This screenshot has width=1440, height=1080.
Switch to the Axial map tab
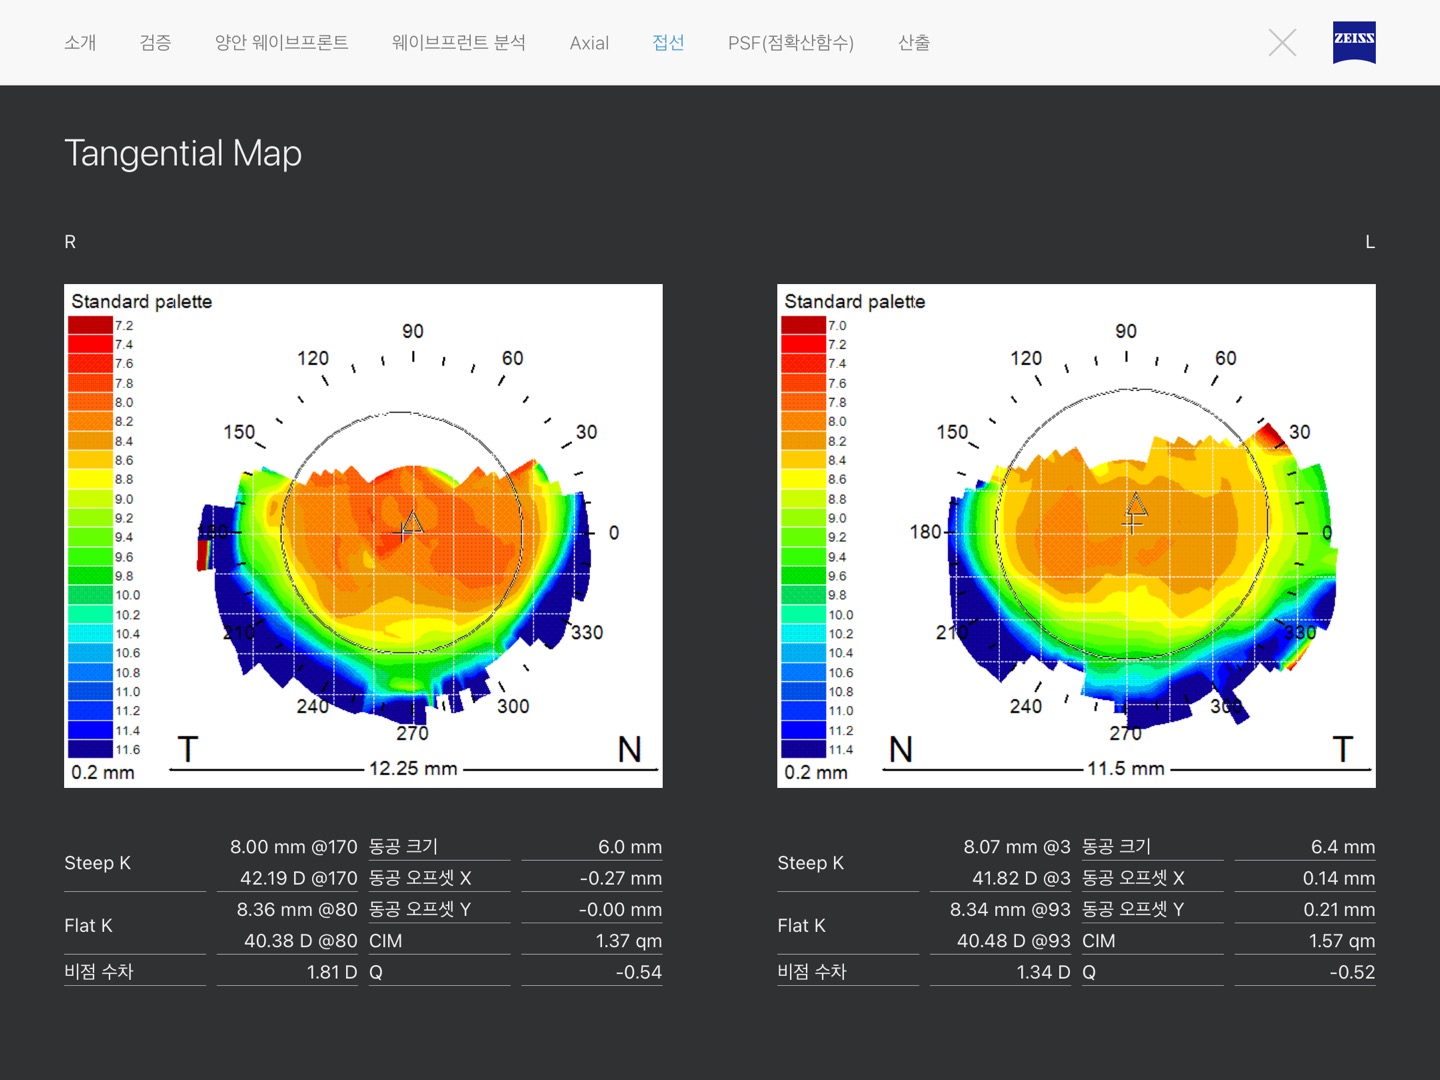[x=589, y=43]
